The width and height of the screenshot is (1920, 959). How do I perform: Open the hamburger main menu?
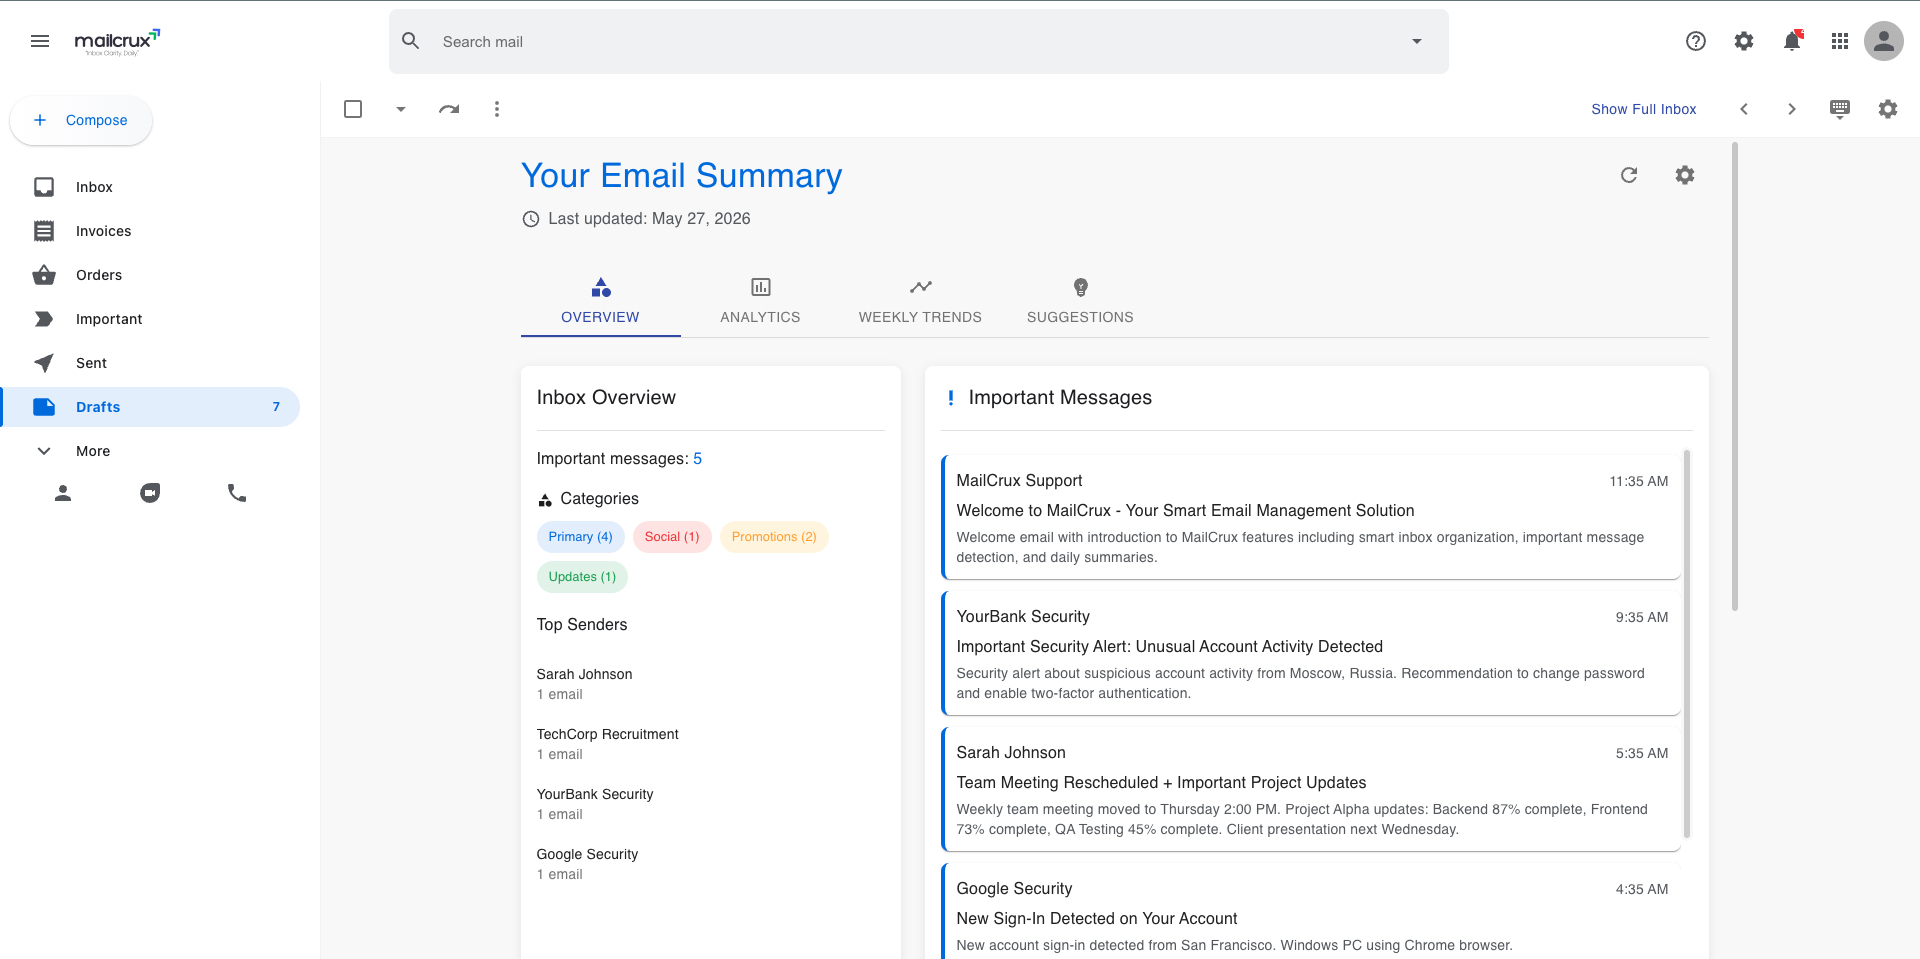click(x=40, y=41)
